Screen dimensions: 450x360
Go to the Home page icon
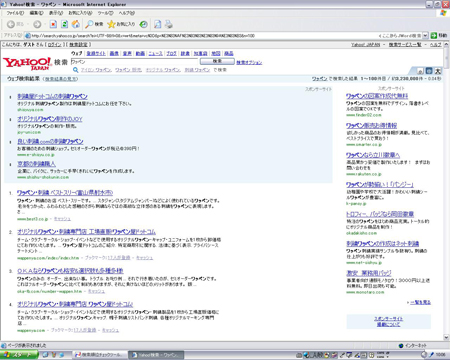click(76, 24)
